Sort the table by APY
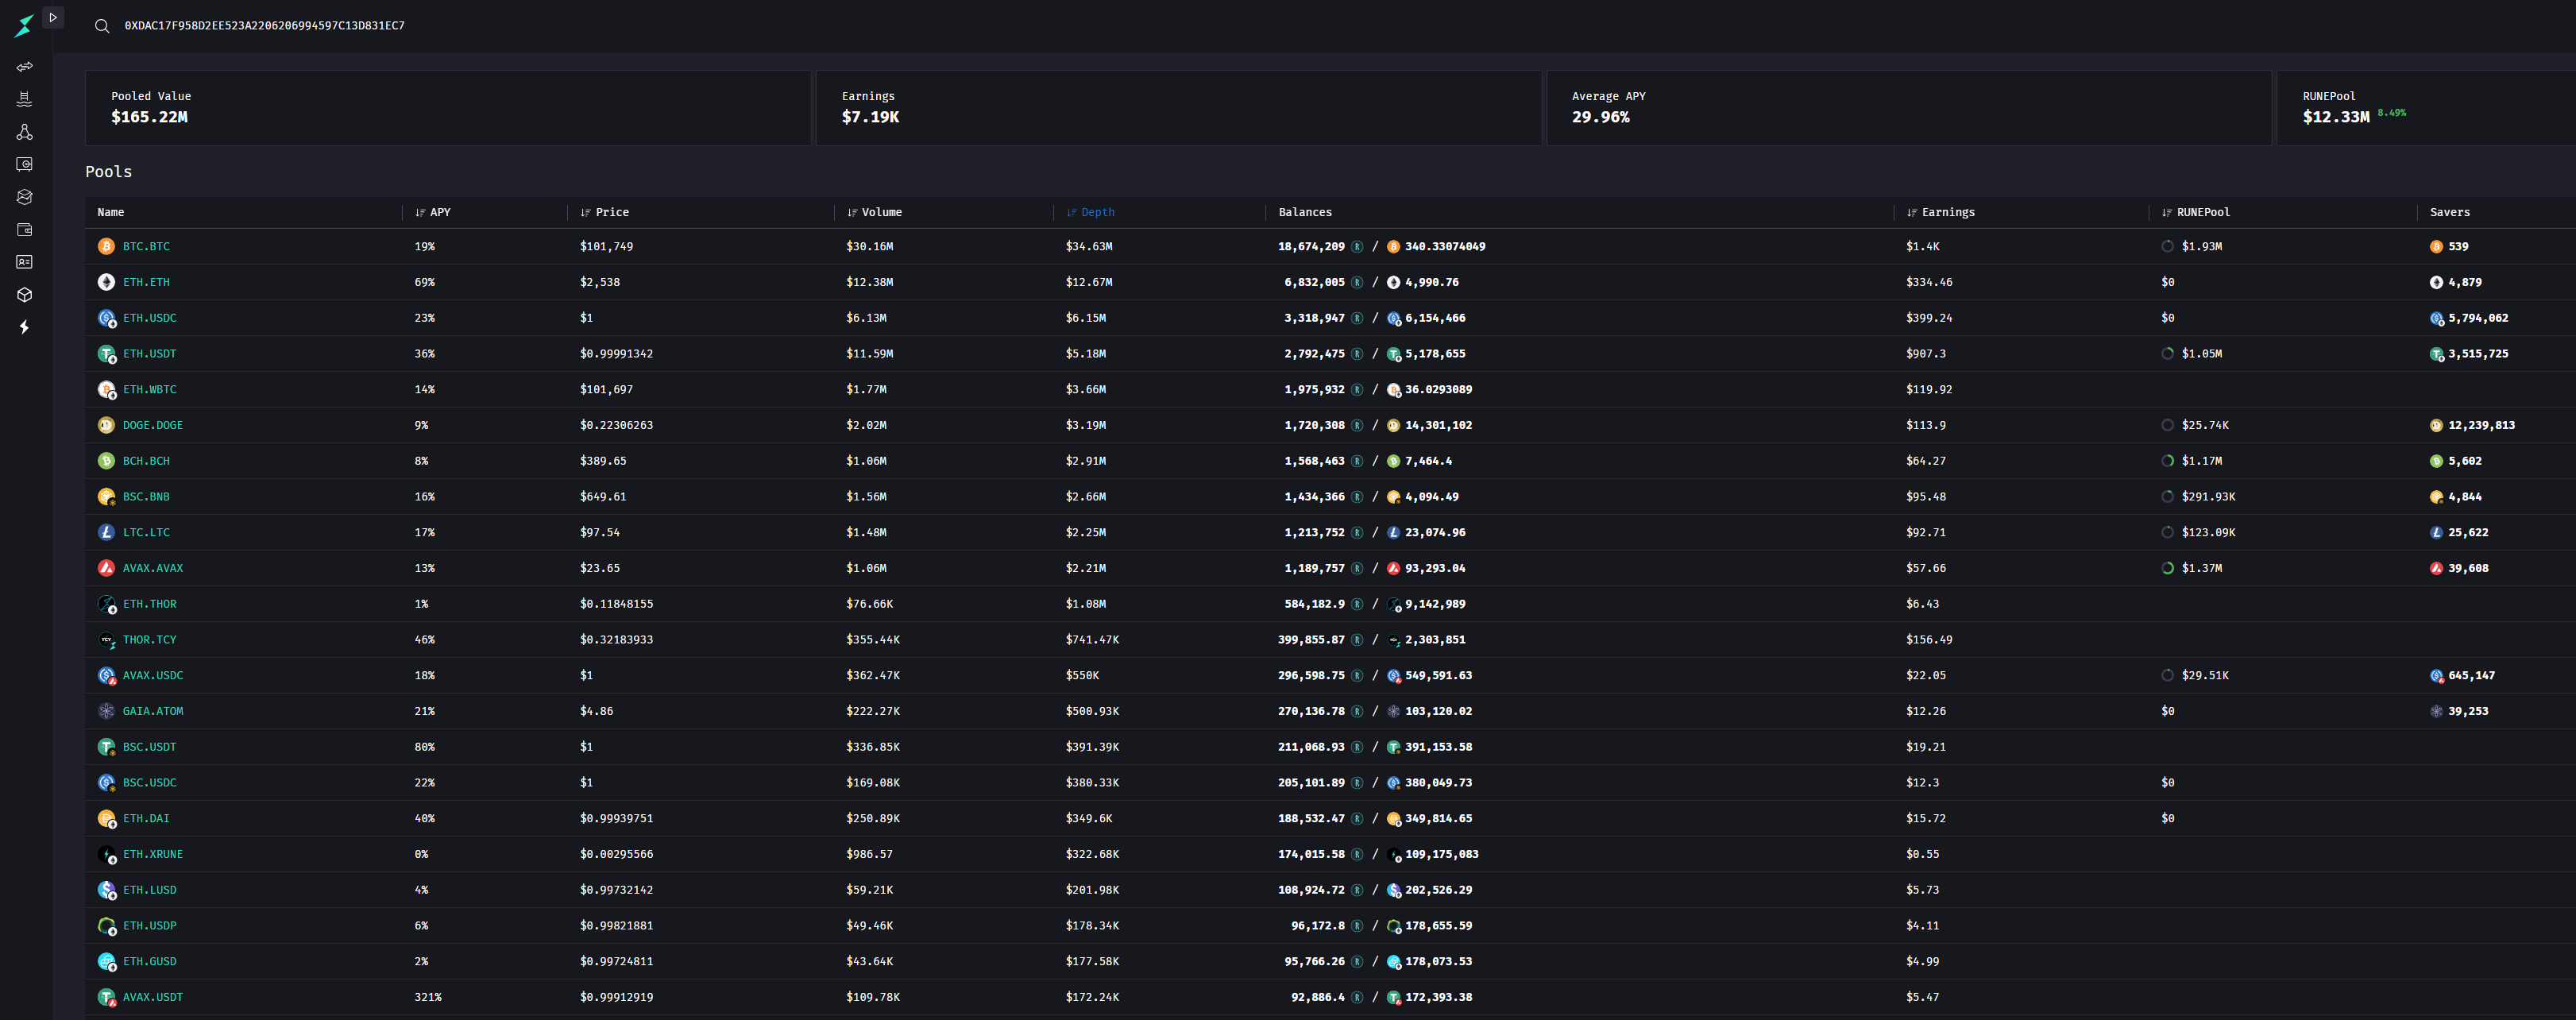 coord(432,212)
